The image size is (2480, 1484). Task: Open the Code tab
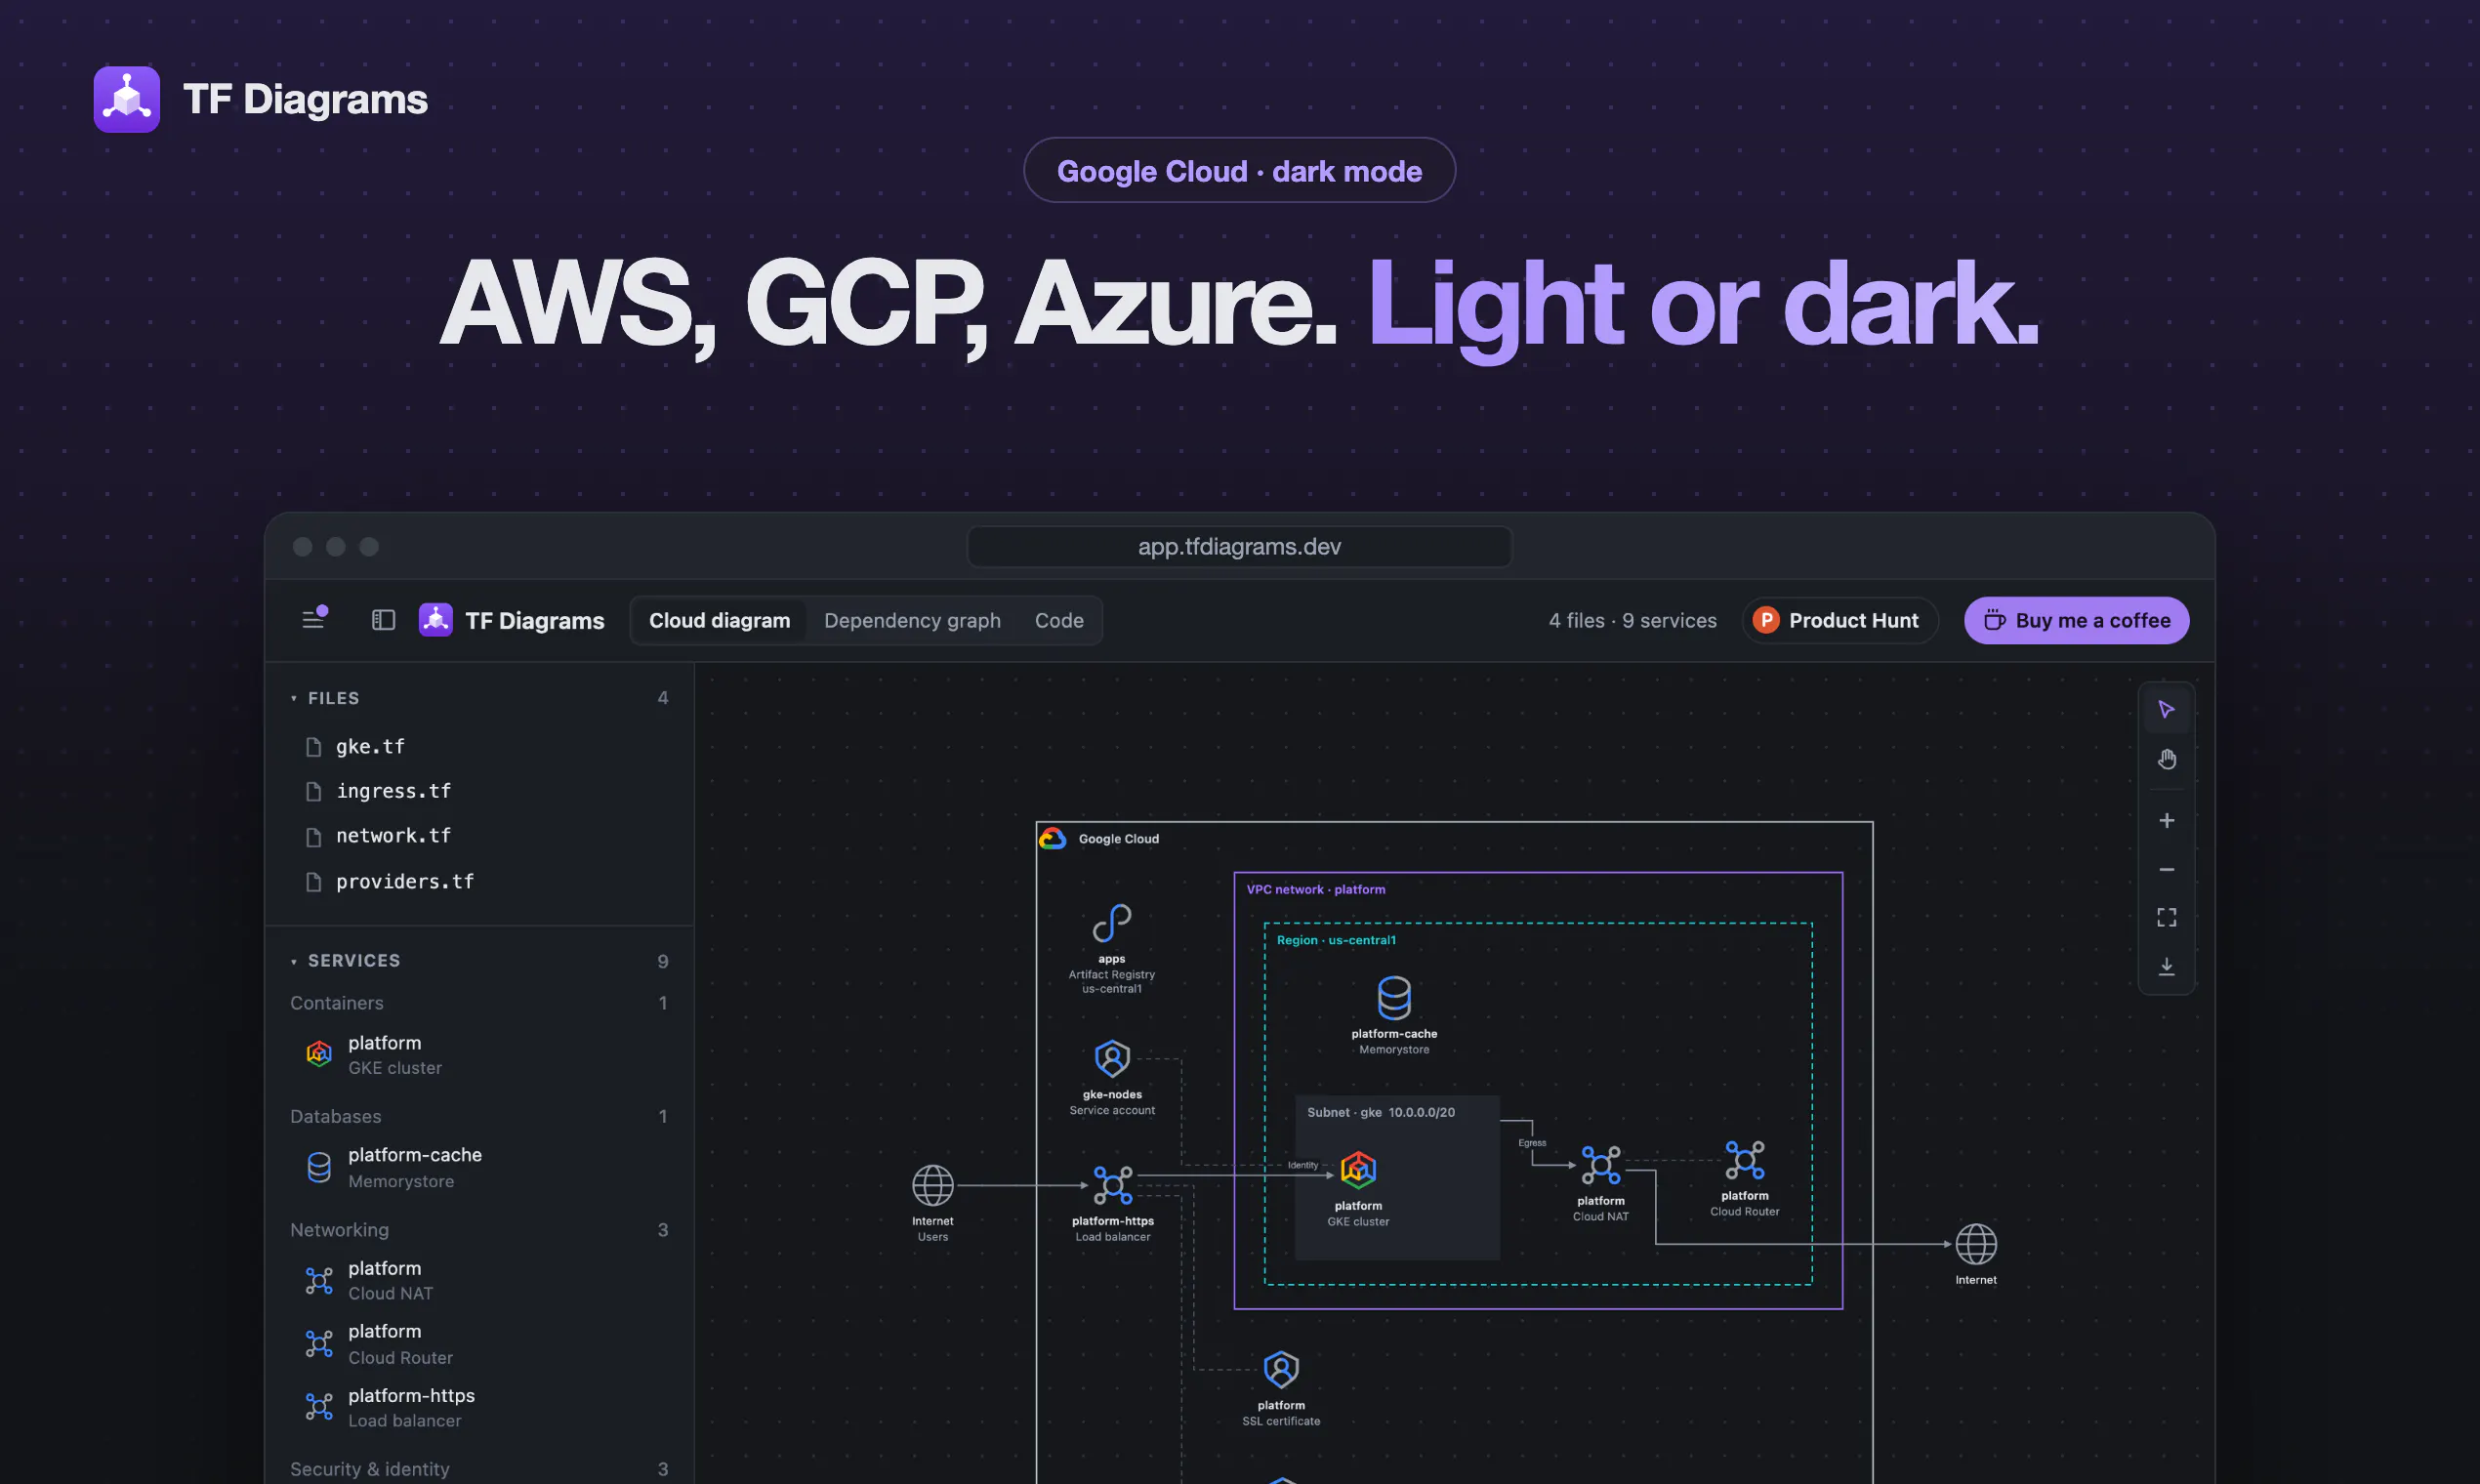[1059, 621]
